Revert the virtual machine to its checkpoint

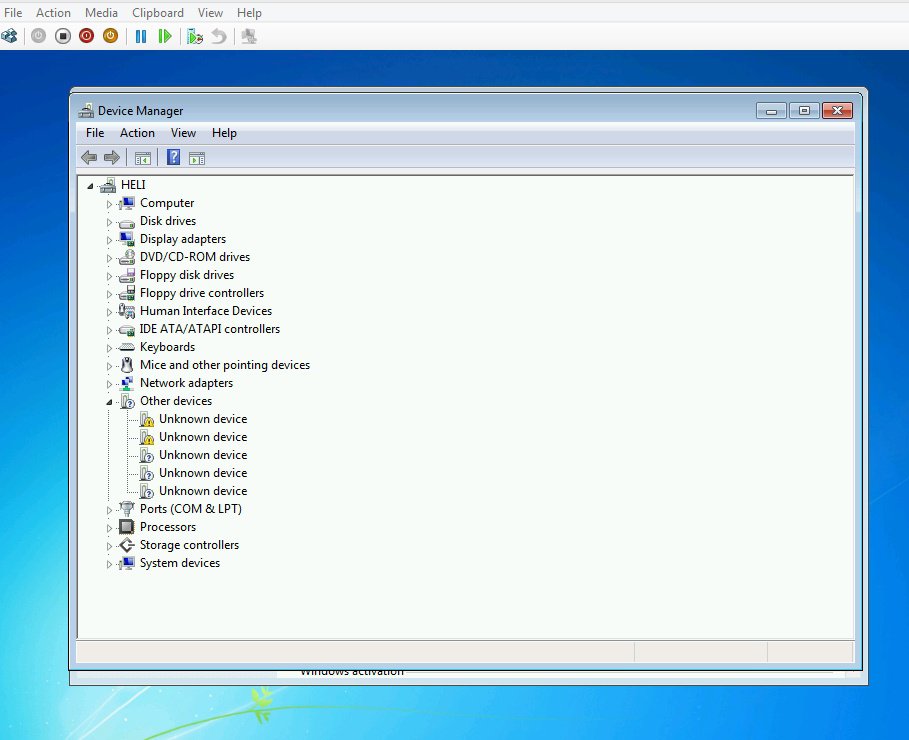coord(218,35)
